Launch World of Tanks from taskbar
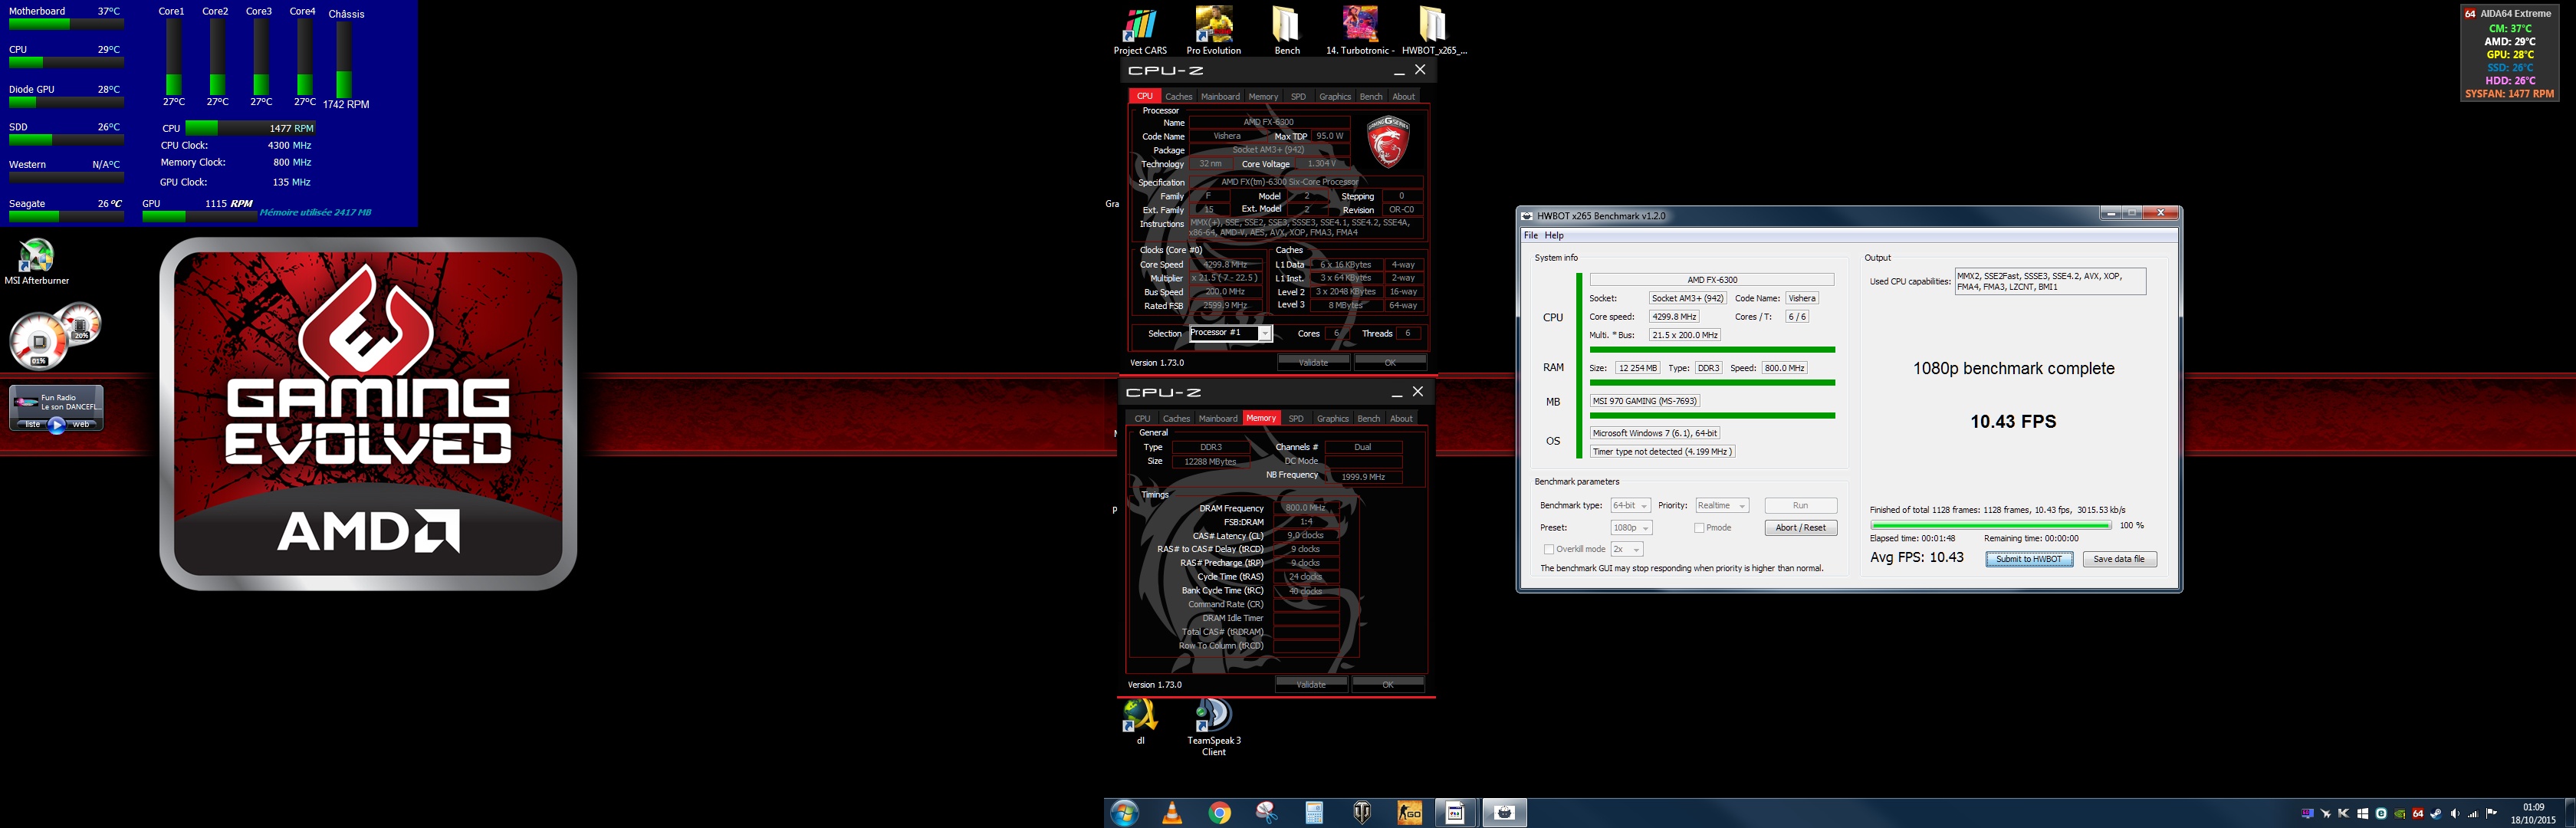This screenshot has height=828, width=2576. pyautogui.click(x=1362, y=813)
